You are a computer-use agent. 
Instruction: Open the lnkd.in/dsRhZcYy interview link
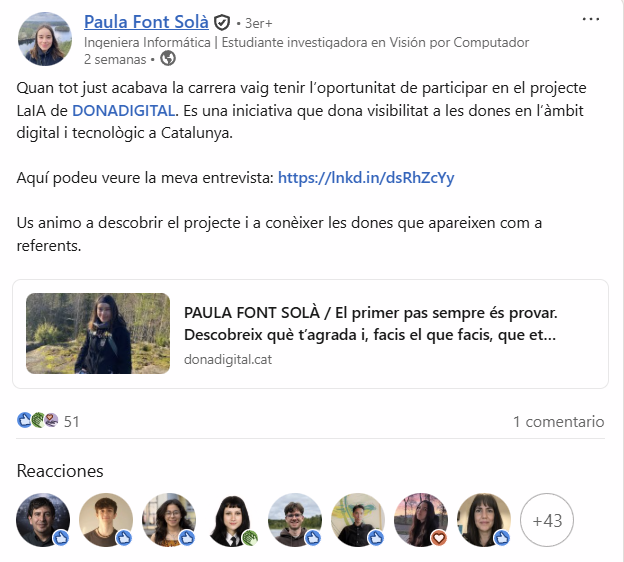366,178
